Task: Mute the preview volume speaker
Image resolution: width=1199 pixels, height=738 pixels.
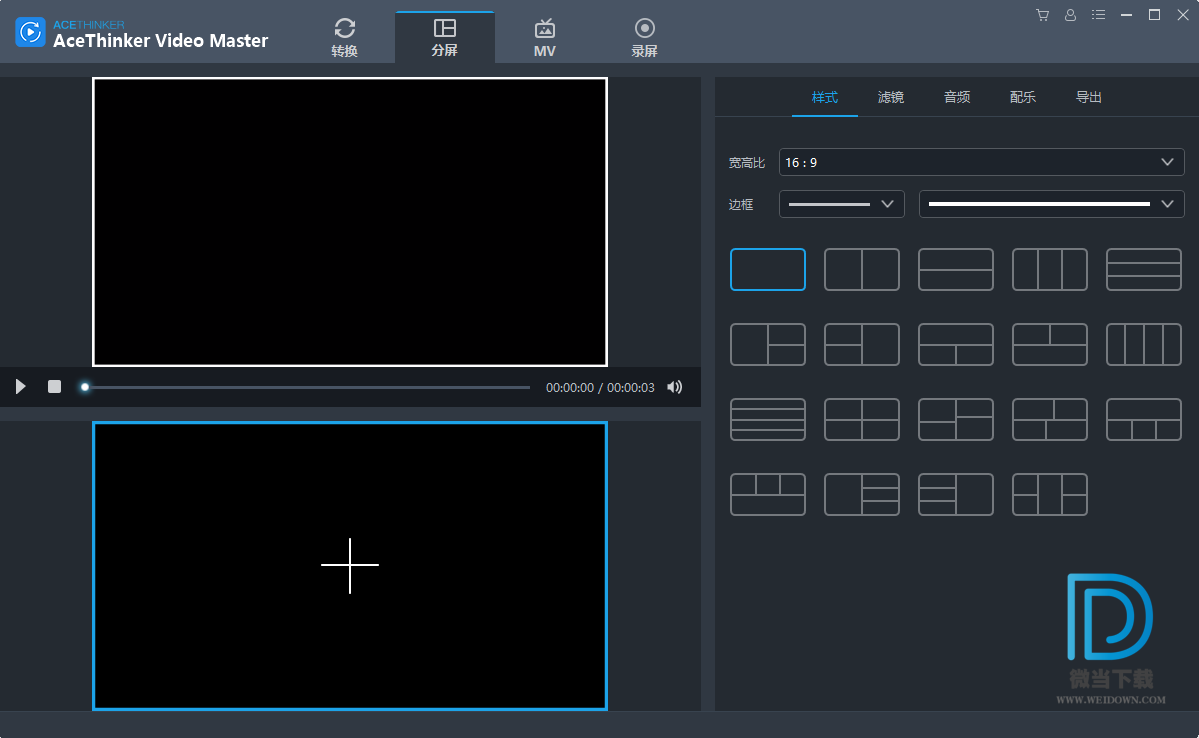Action: coord(674,387)
